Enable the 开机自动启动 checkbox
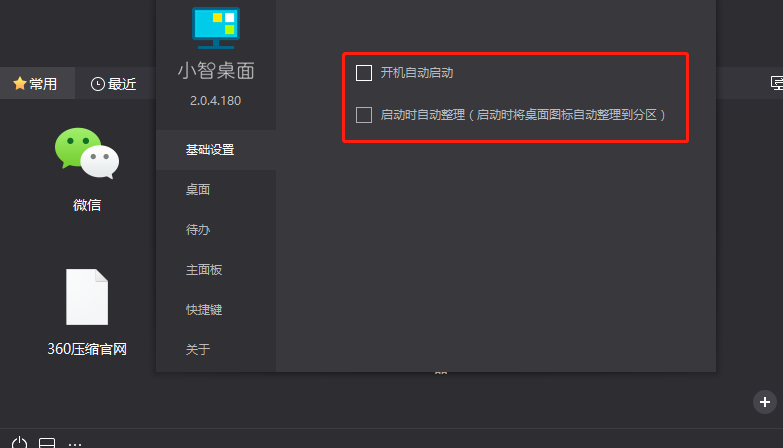Viewport: 783px width, 448px height. [x=364, y=73]
